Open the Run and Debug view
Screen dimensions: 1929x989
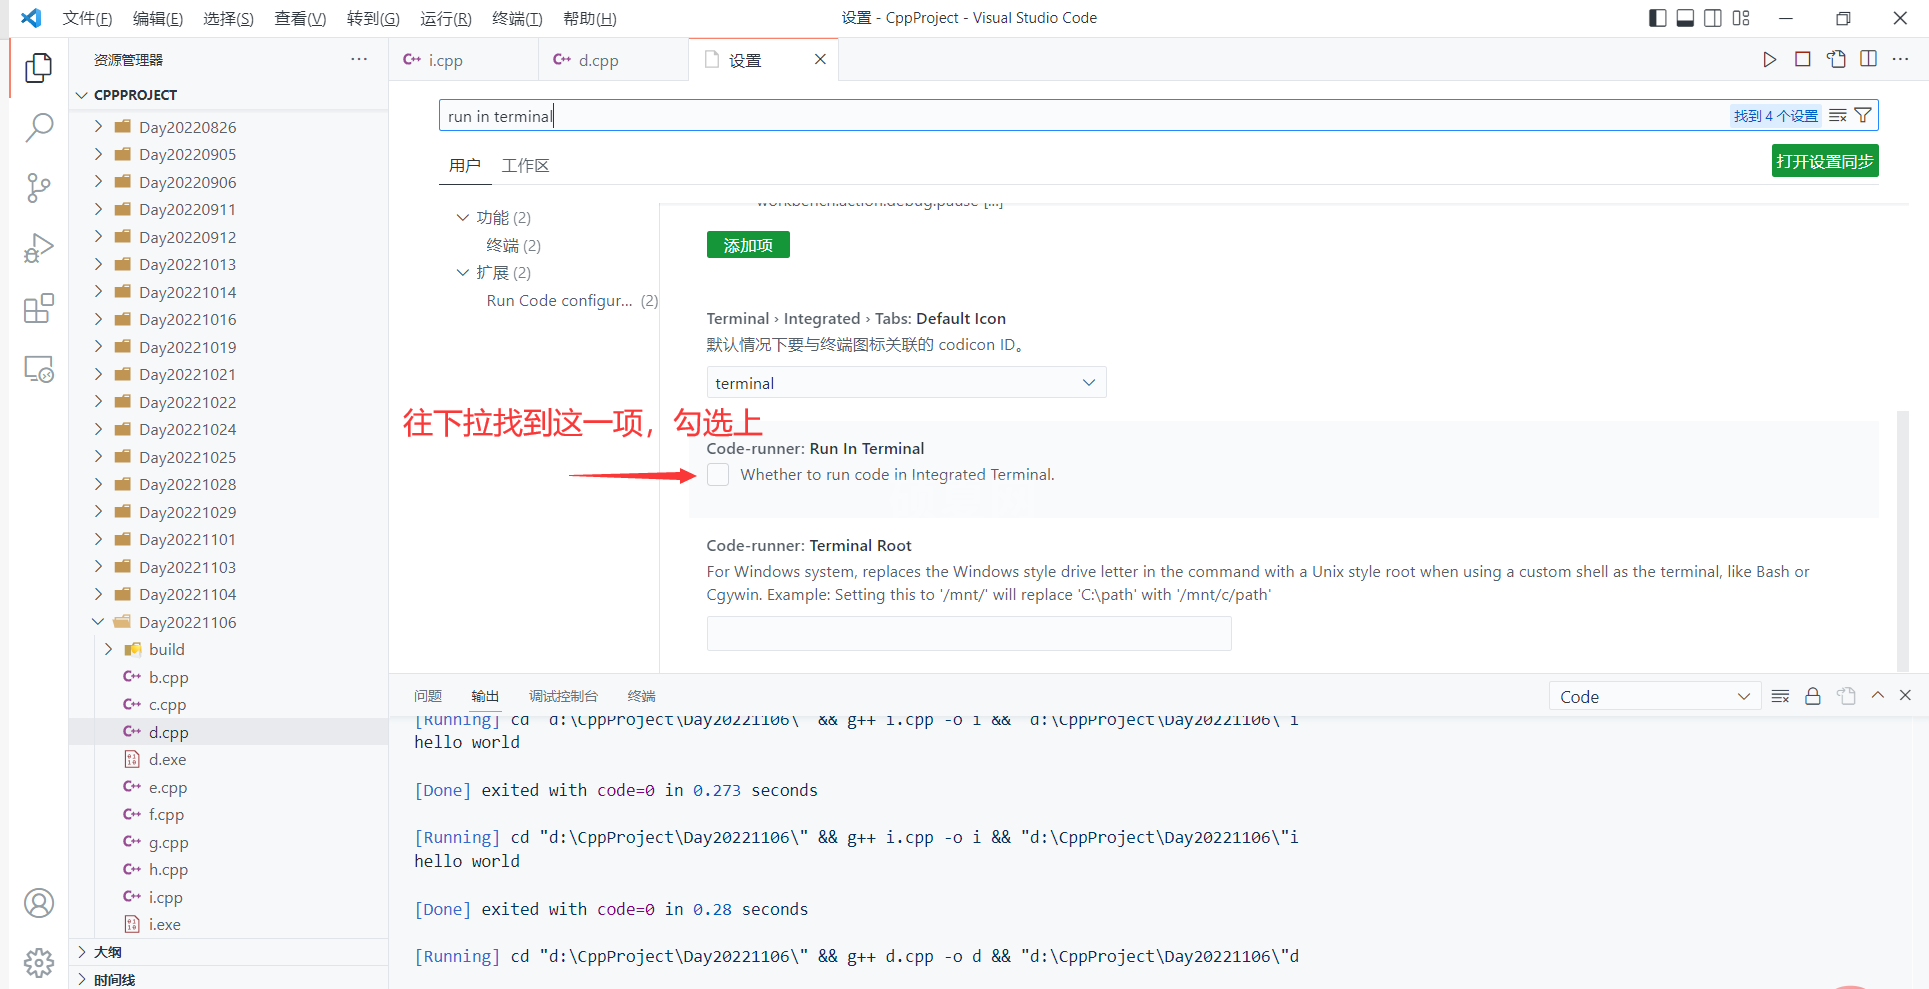[38, 248]
